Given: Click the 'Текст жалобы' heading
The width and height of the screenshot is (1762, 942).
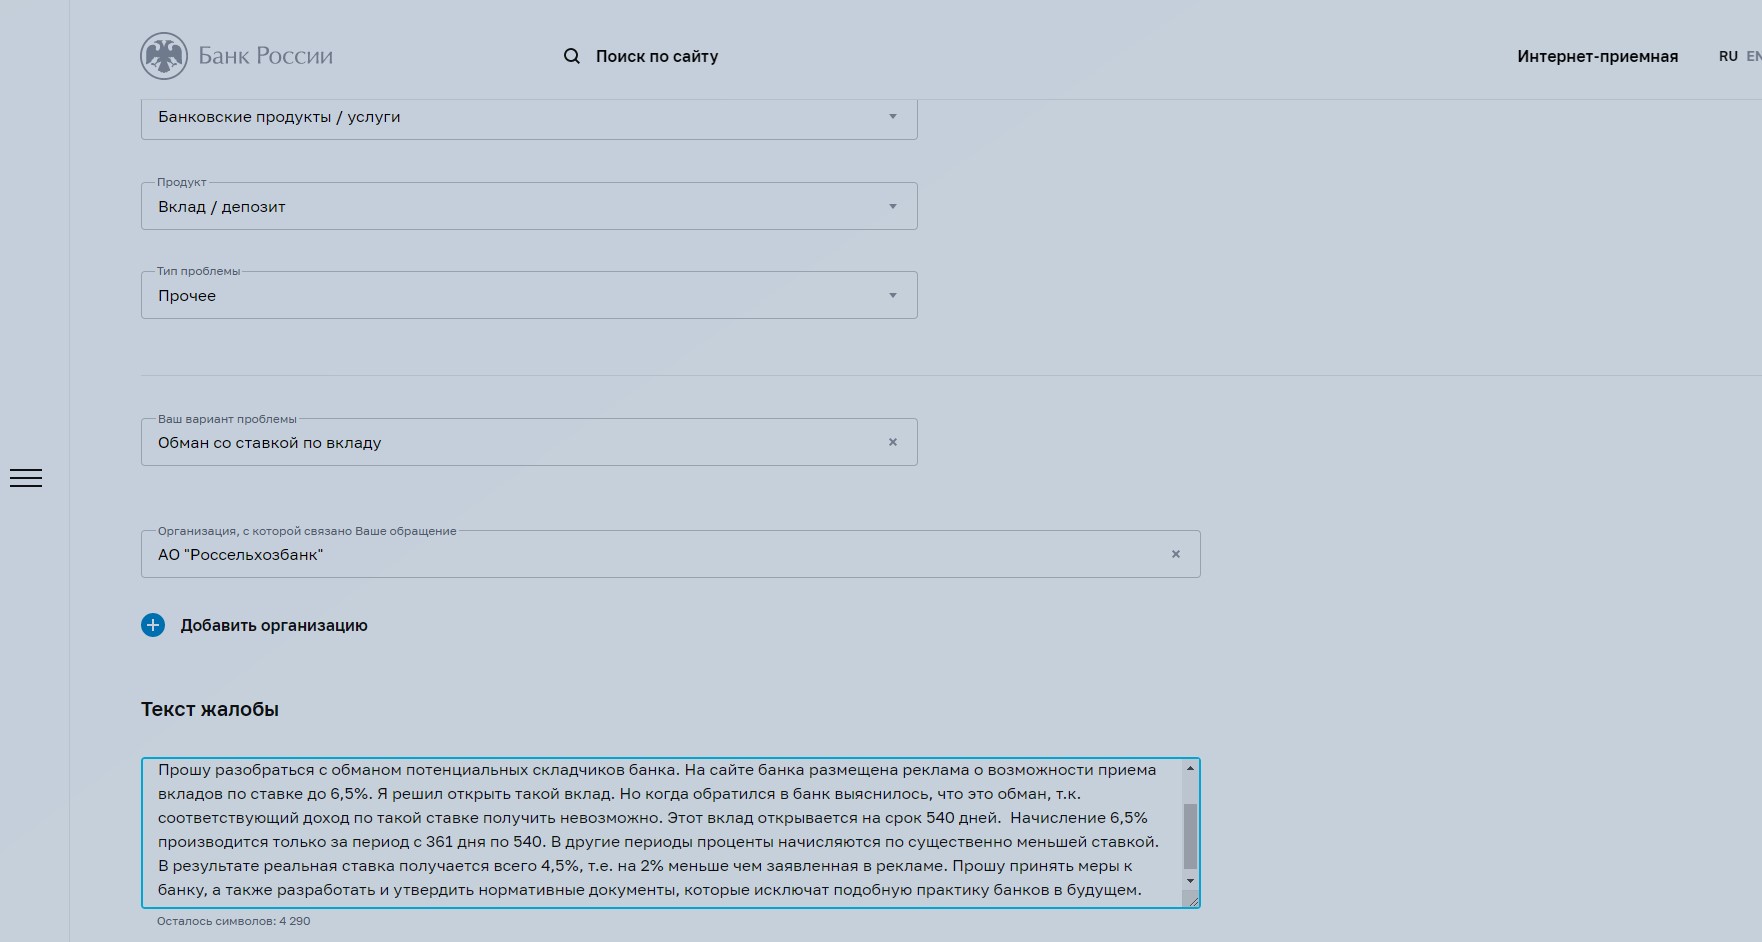Looking at the screenshot, I should [210, 709].
